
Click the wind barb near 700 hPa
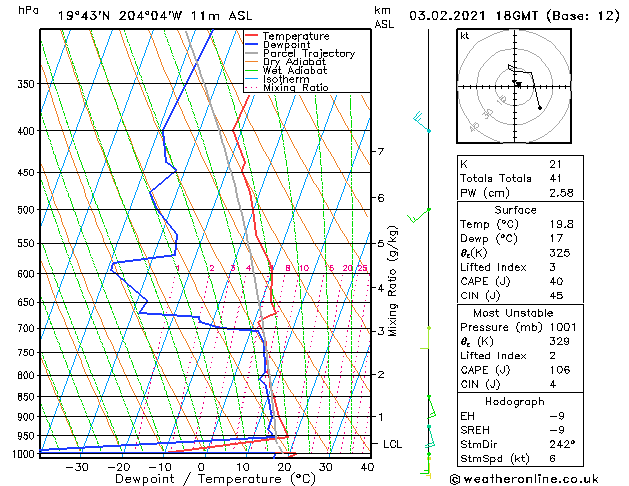[x=425, y=338]
